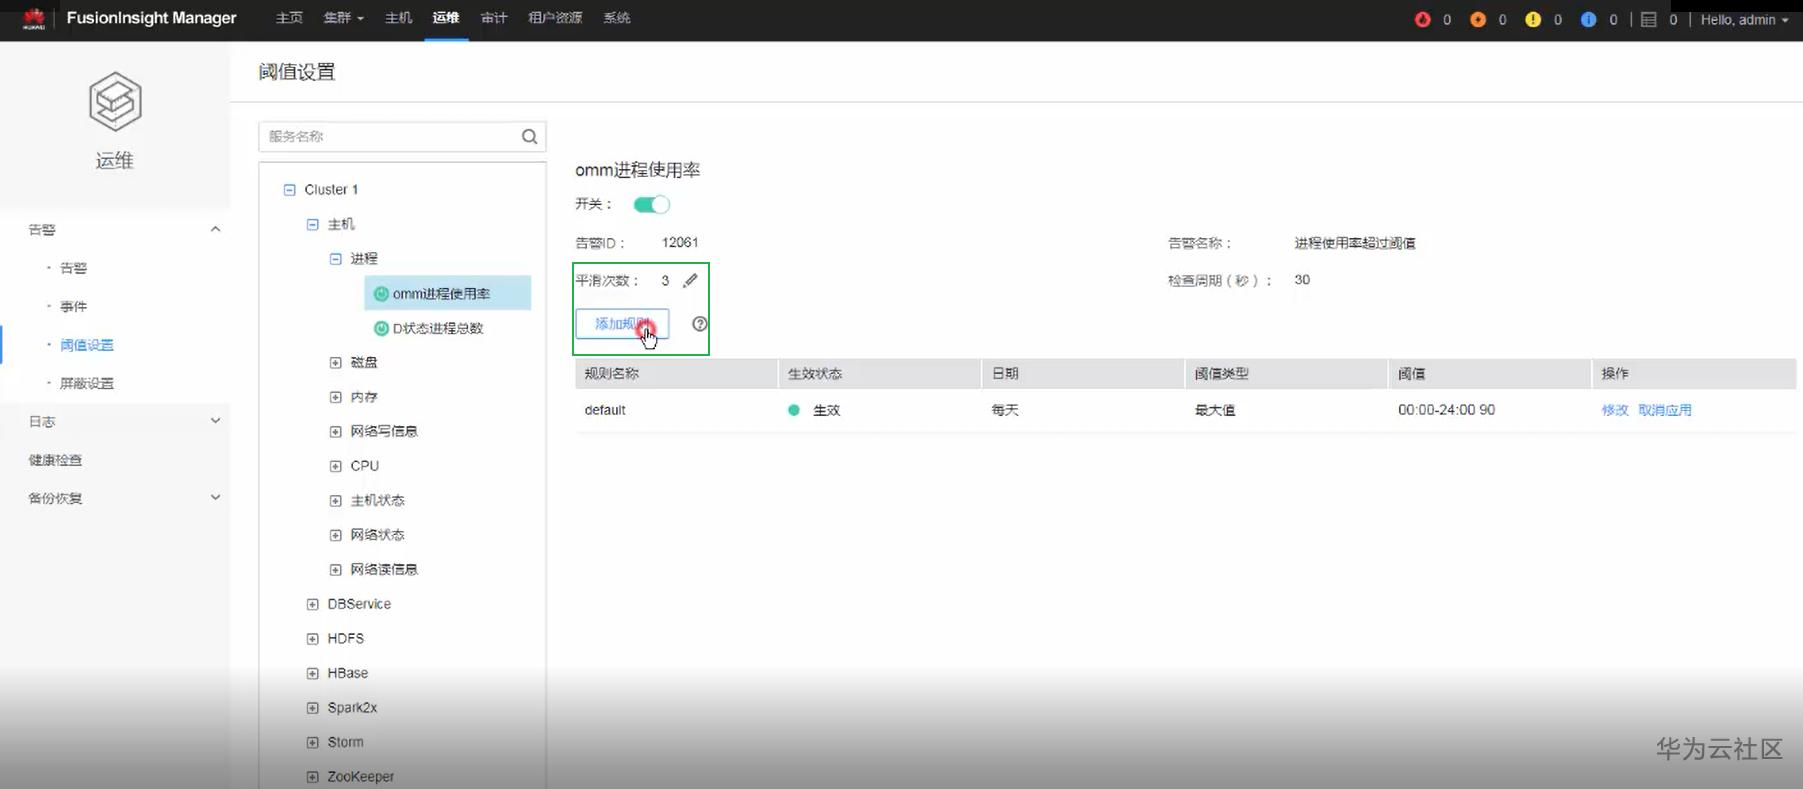Click the 添加规则 button
The image size is (1803, 789).
point(622,324)
